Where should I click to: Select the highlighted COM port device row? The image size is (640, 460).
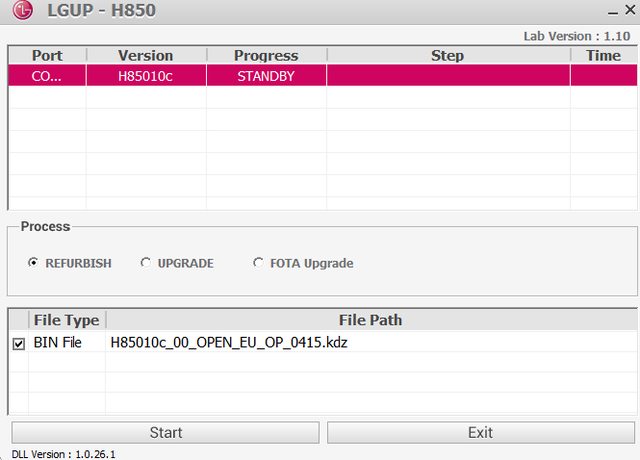tap(47, 76)
